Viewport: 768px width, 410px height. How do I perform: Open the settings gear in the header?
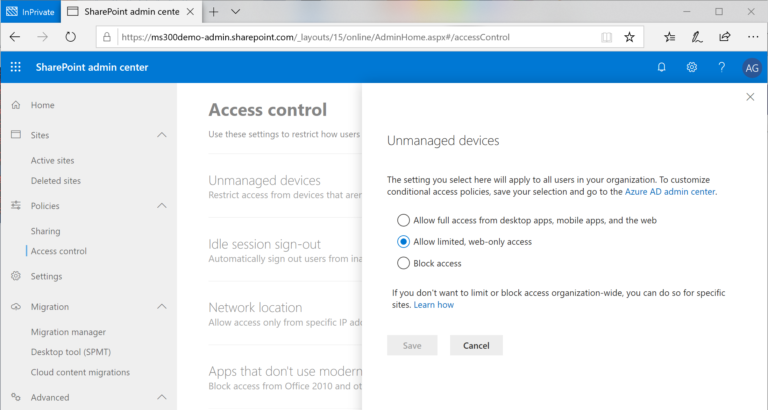[692, 67]
